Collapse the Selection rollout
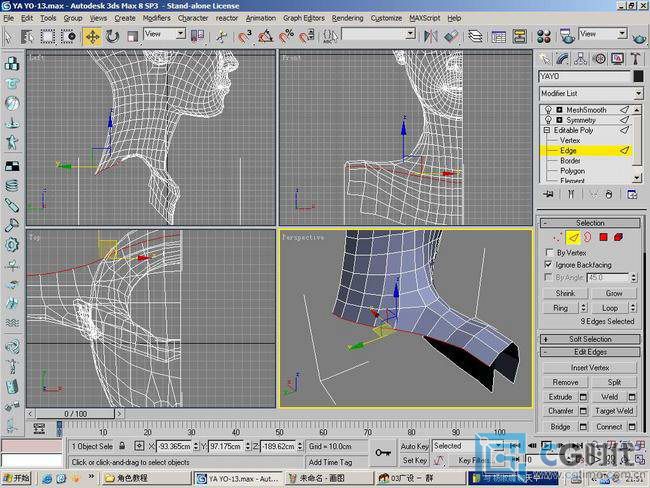This screenshot has width=650, height=488. 590,223
